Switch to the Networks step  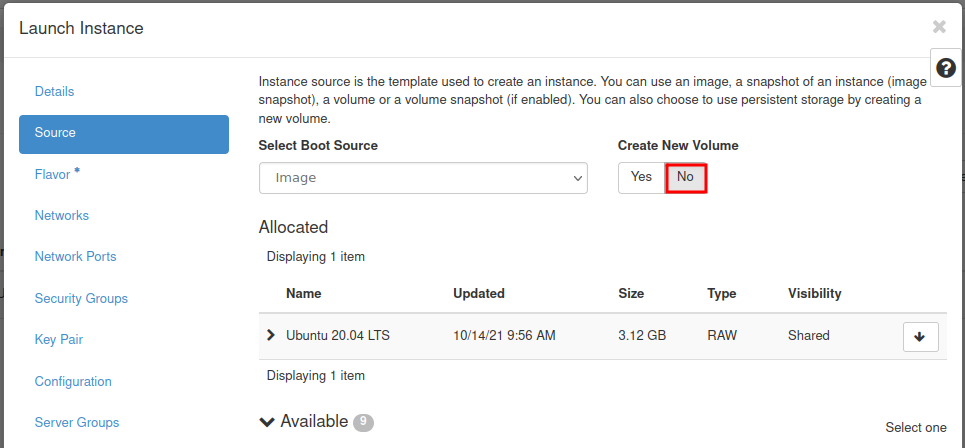[x=62, y=216]
